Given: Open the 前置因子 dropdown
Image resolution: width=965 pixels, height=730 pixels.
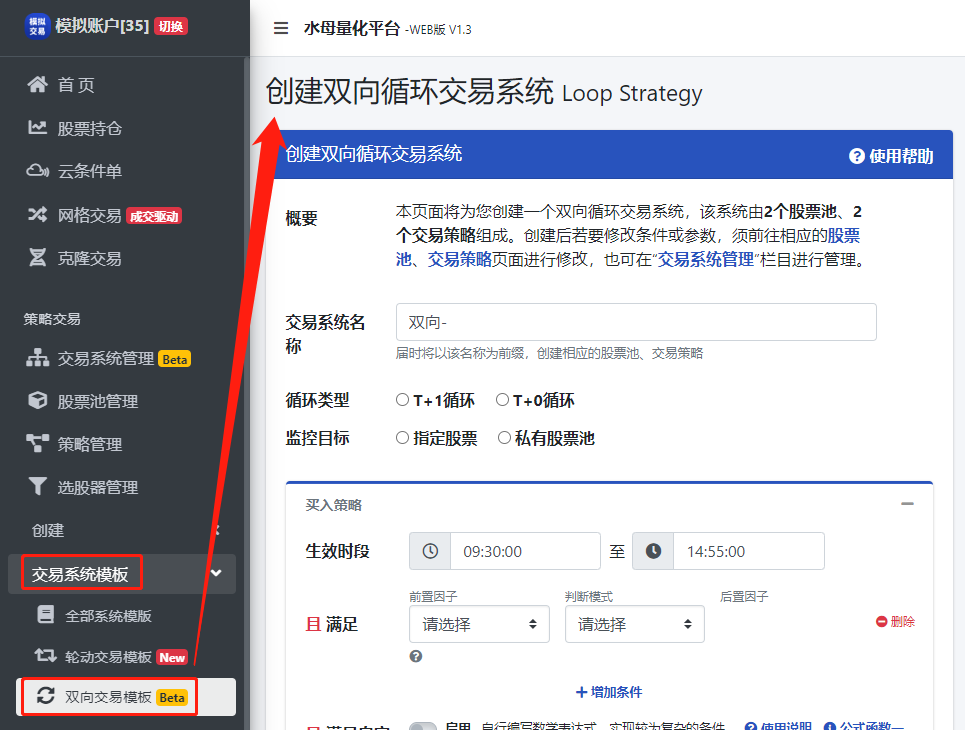Looking at the screenshot, I should coord(479,624).
